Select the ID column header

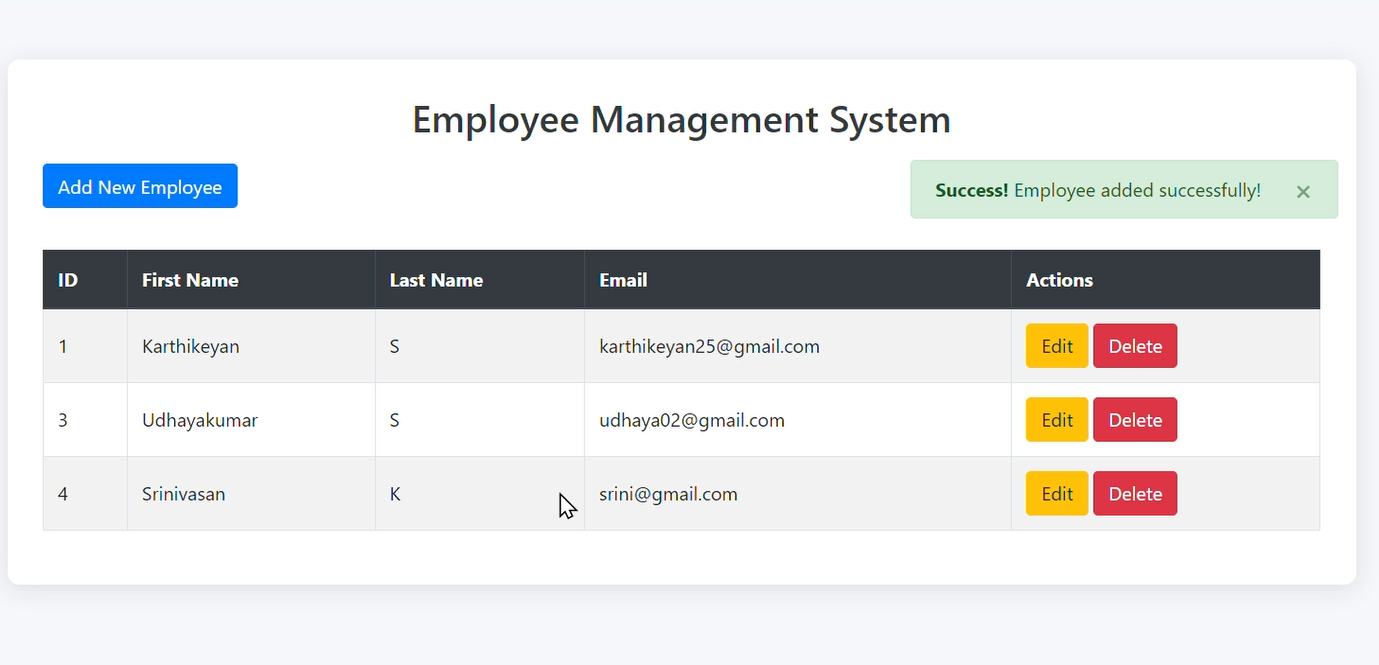point(67,279)
